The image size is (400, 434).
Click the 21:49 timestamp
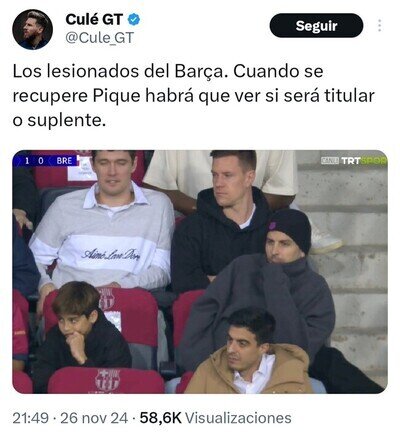(x=31, y=418)
